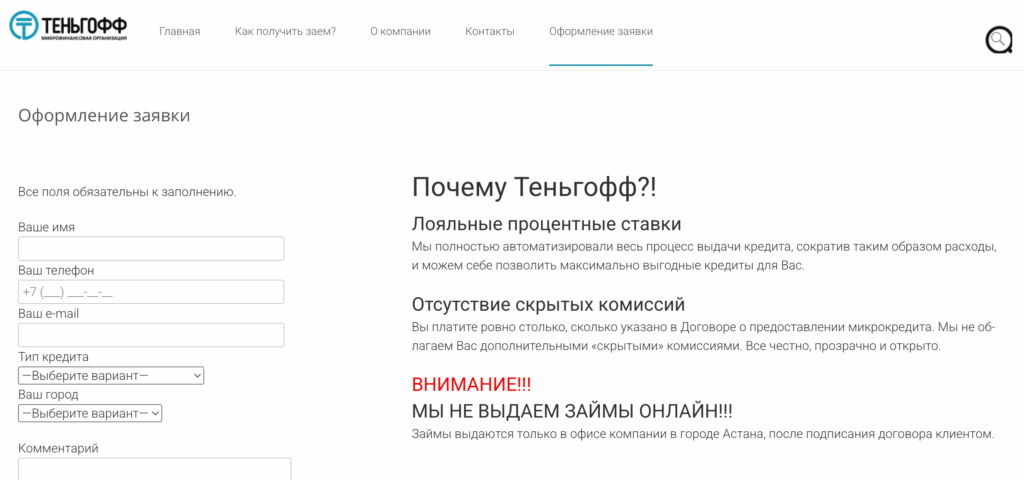Go to the Главная page
The height and width of the screenshot is (480, 1024).
click(180, 31)
